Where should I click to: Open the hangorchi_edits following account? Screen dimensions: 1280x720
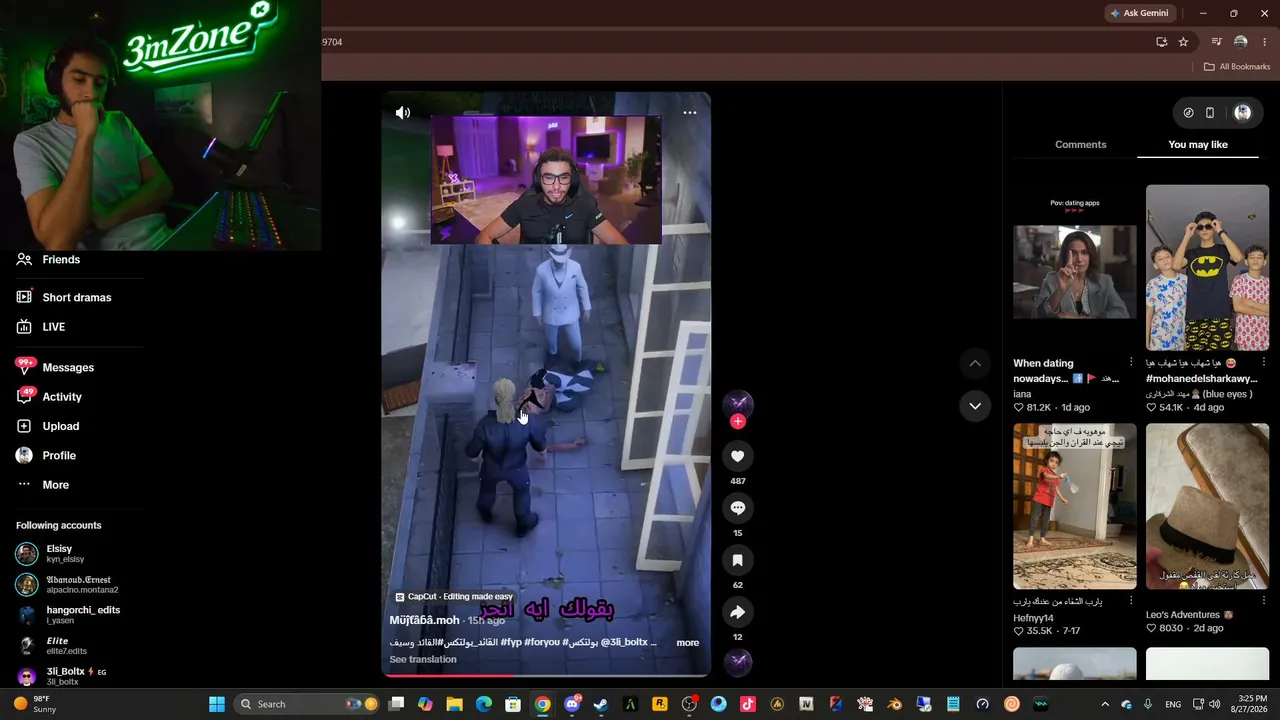coord(68,615)
